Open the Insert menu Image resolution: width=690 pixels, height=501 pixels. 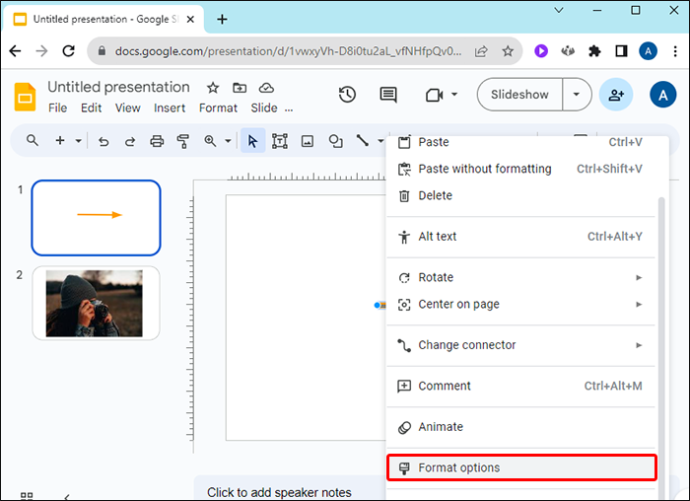(x=169, y=108)
